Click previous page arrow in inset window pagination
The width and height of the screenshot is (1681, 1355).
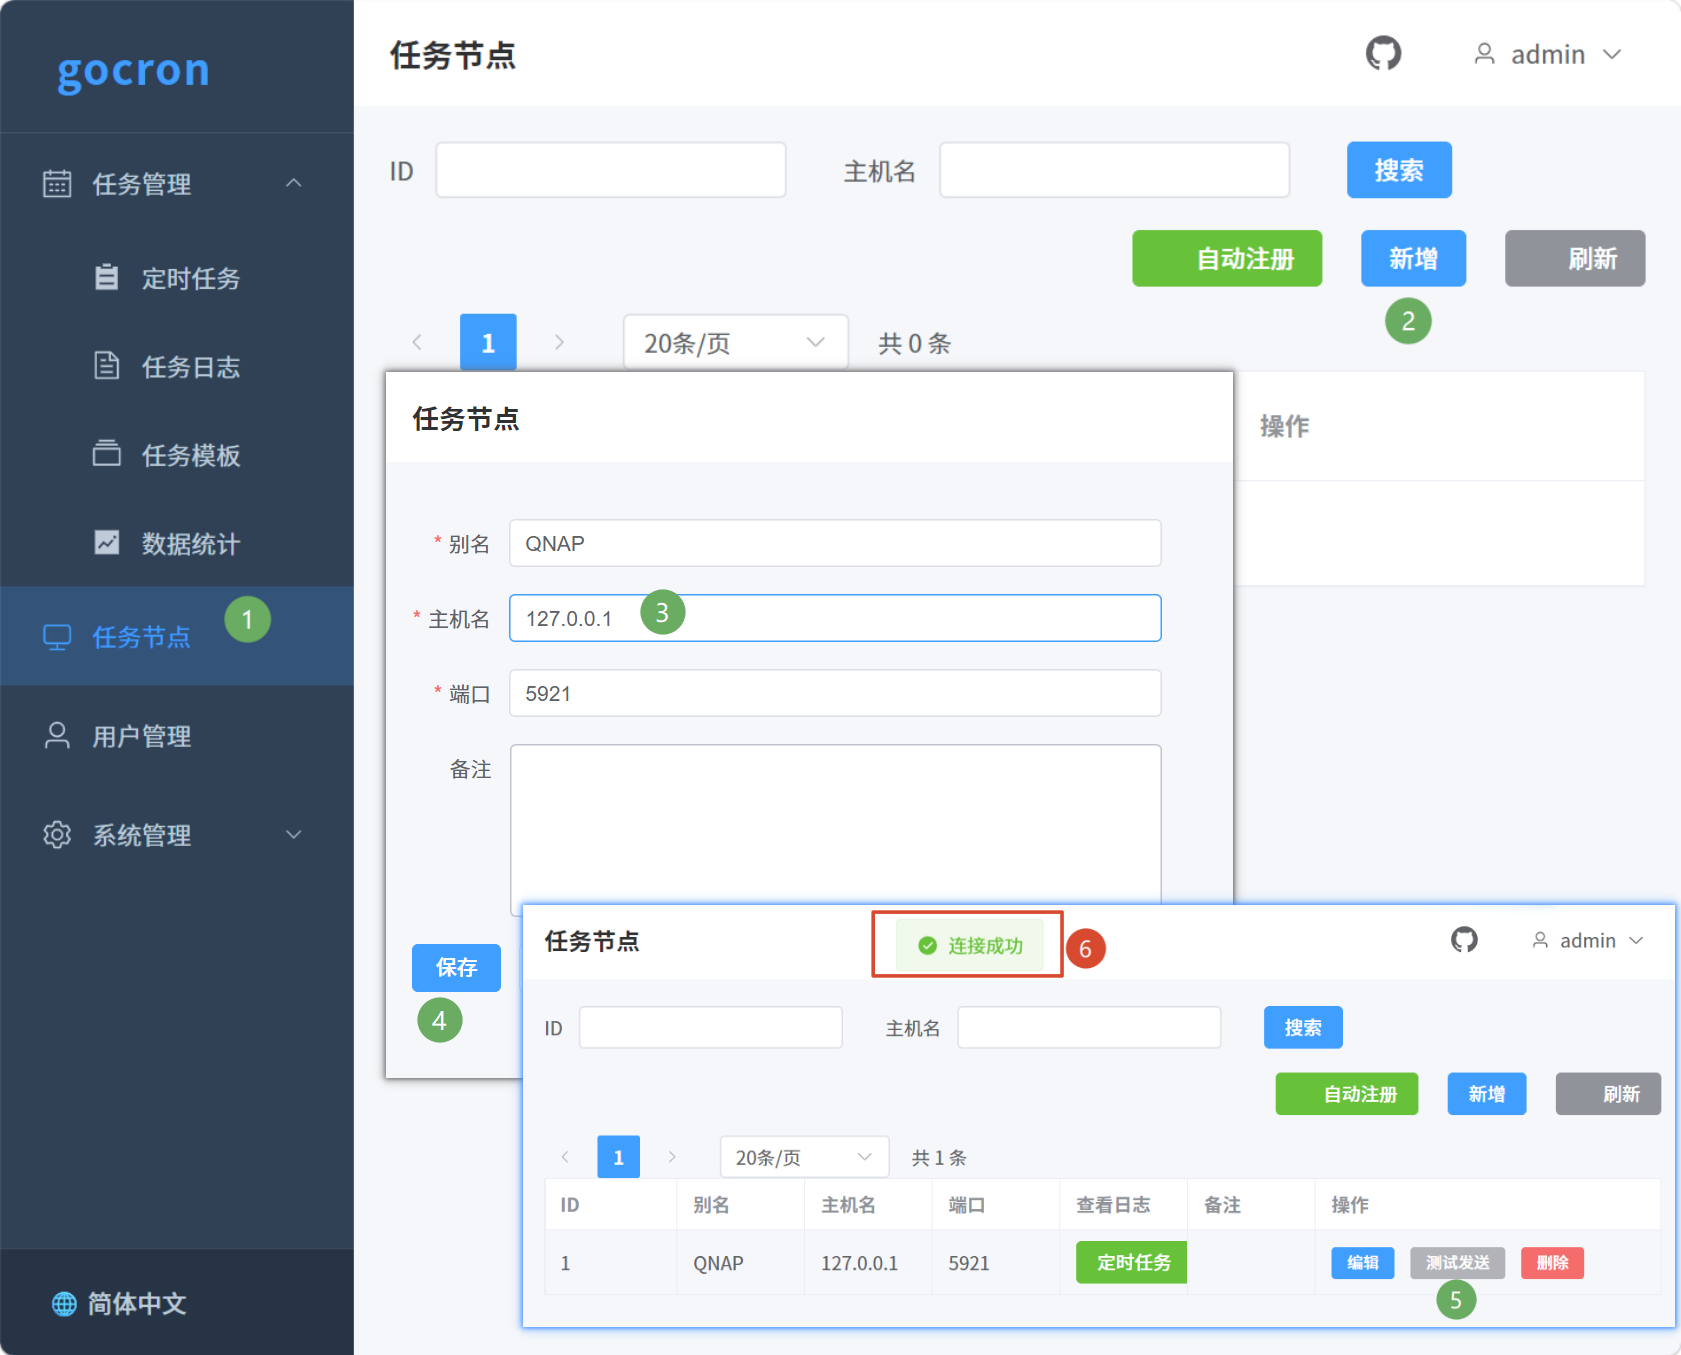(x=565, y=1157)
